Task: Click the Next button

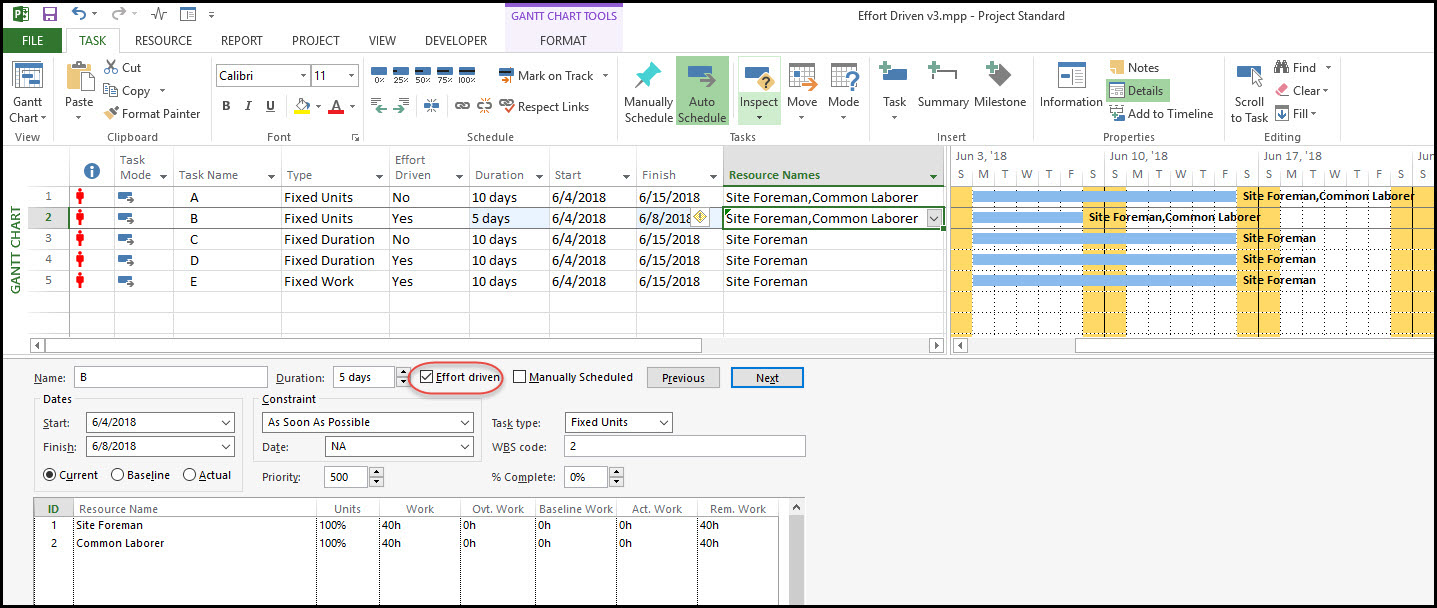Action: tap(767, 378)
